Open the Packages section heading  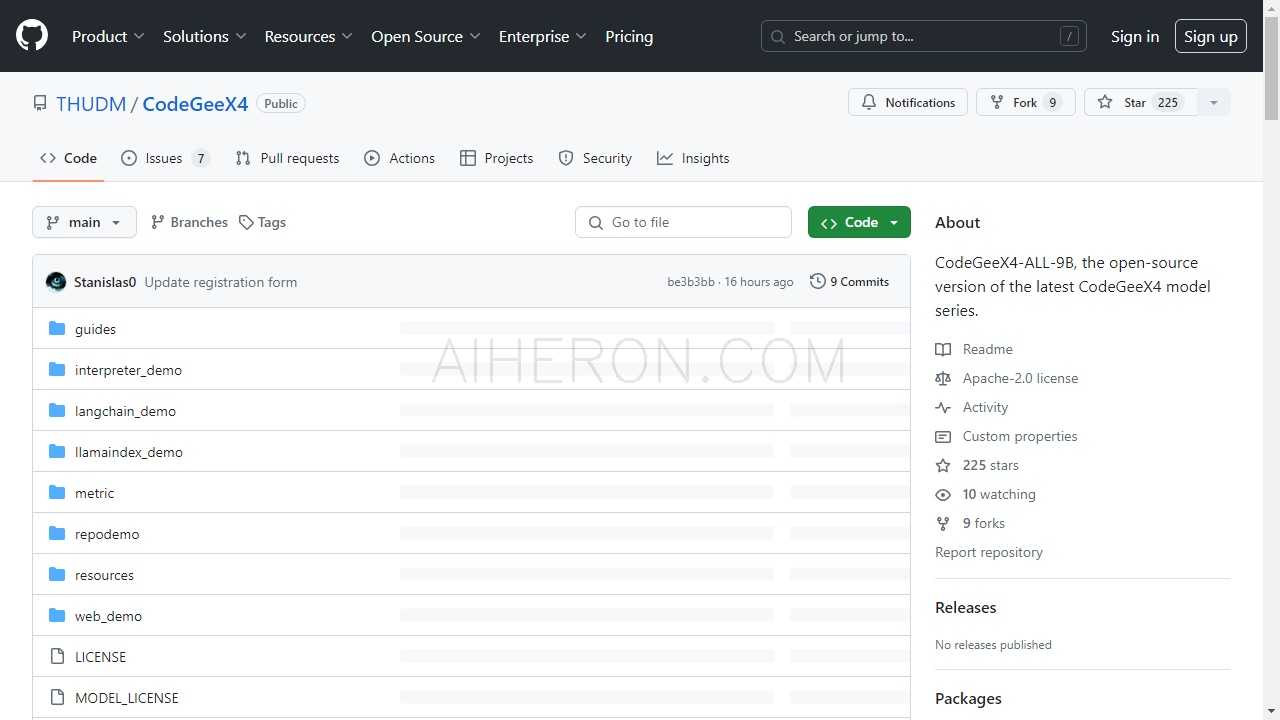tap(968, 698)
